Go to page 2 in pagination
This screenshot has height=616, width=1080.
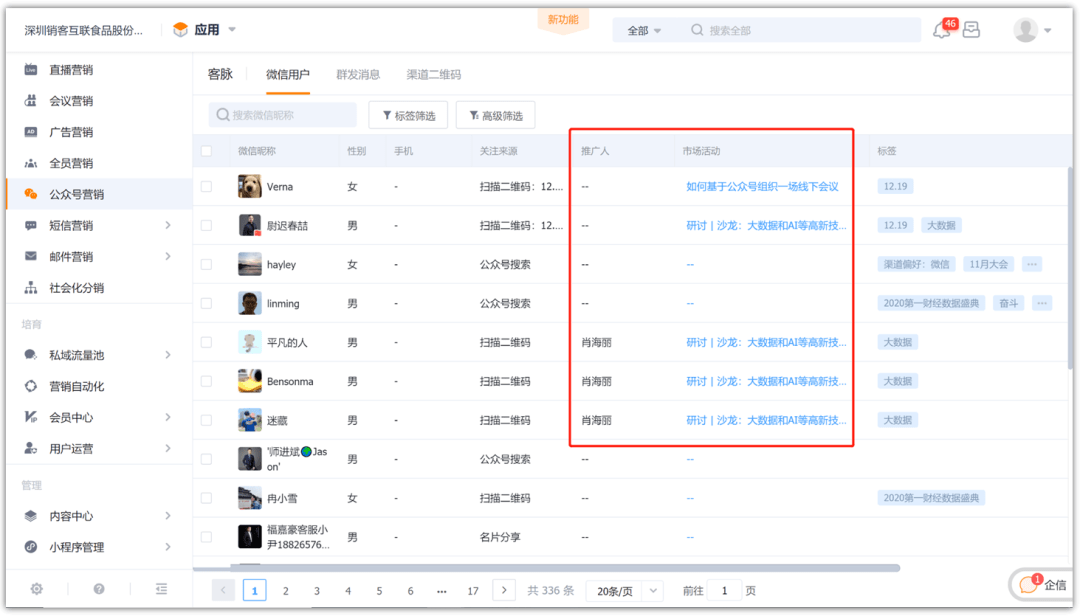point(286,591)
